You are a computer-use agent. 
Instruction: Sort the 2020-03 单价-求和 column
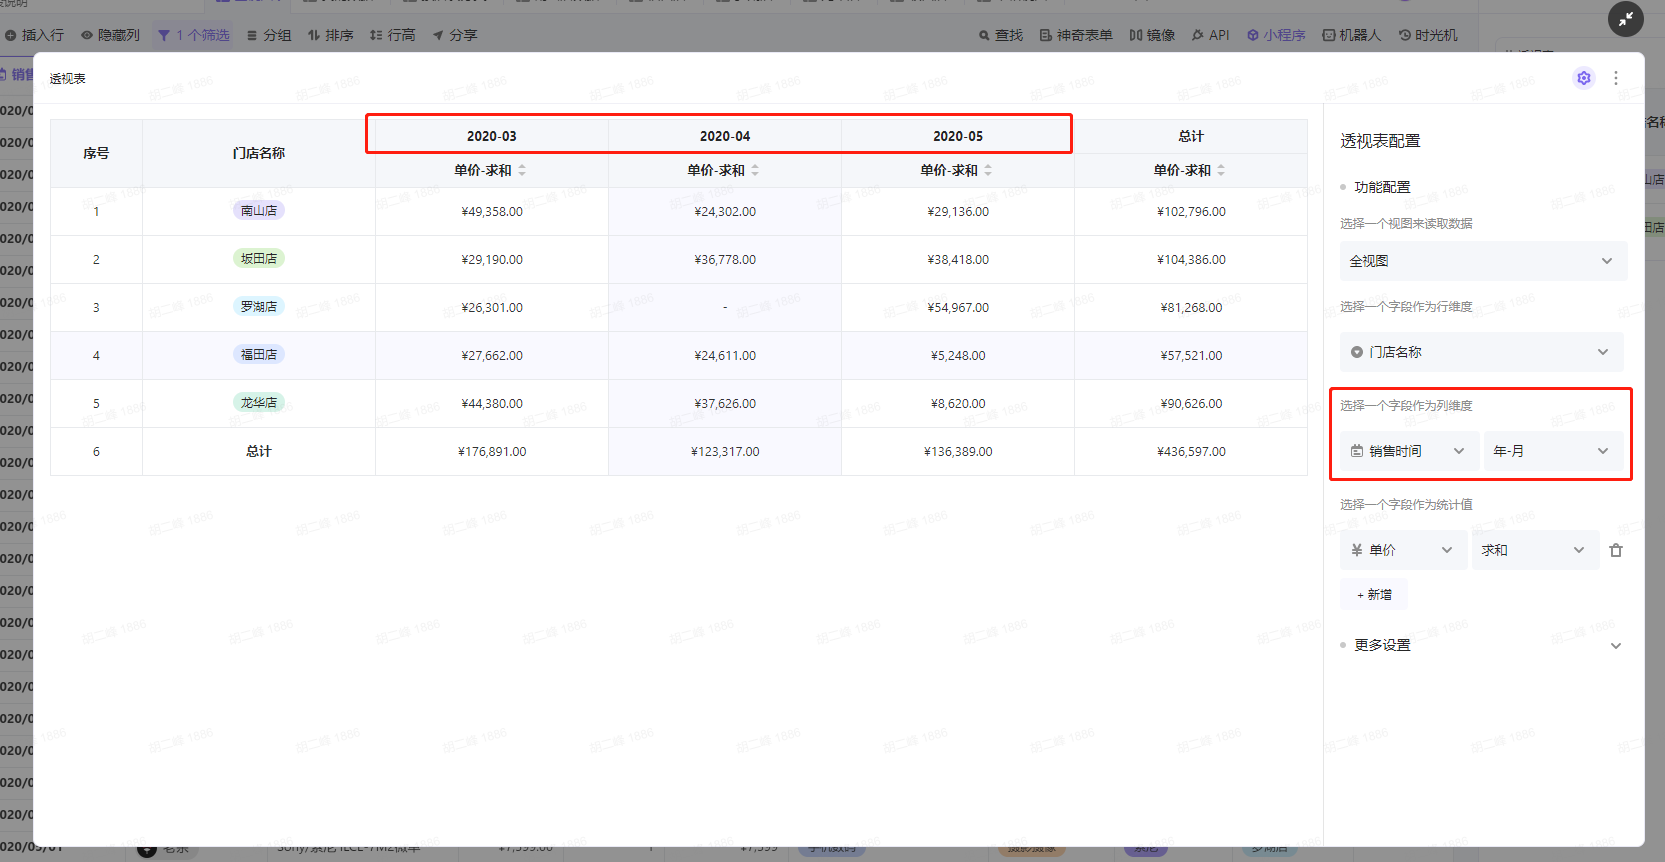click(x=522, y=171)
